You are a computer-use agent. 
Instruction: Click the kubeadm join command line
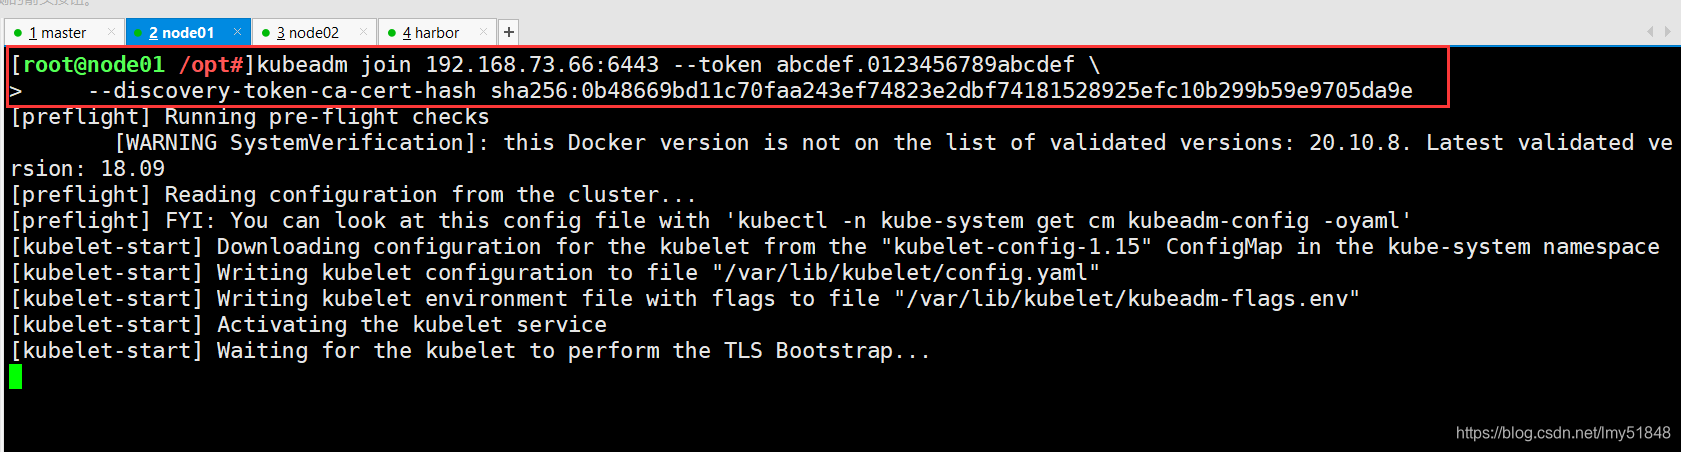[x=556, y=65]
